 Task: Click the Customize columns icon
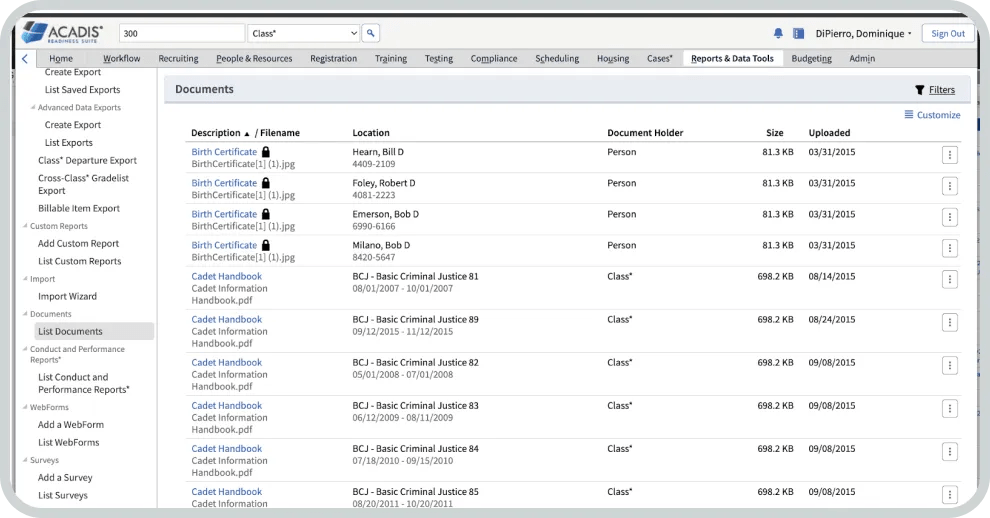(909, 114)
